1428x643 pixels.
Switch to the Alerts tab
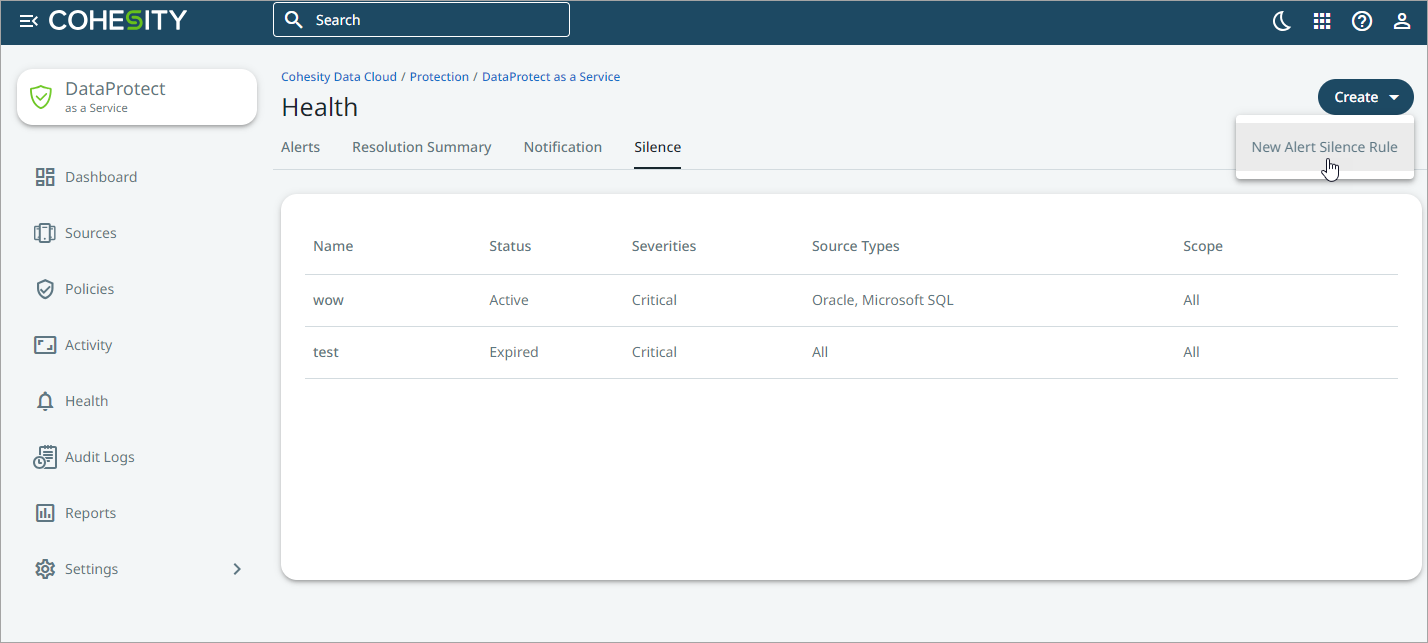(300, 147)
